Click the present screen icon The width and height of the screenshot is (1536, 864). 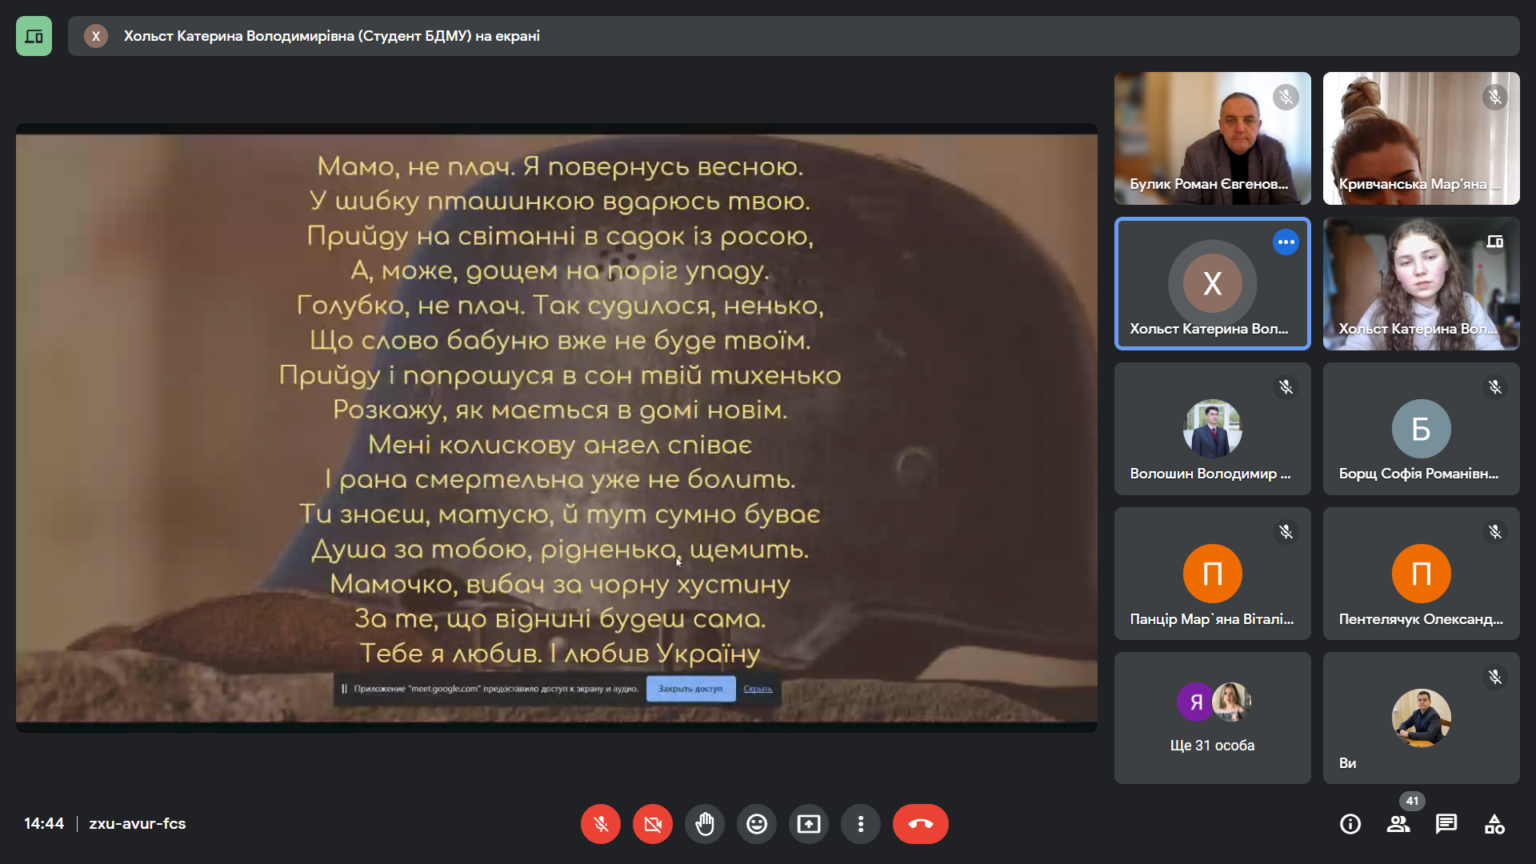point(809,824)
